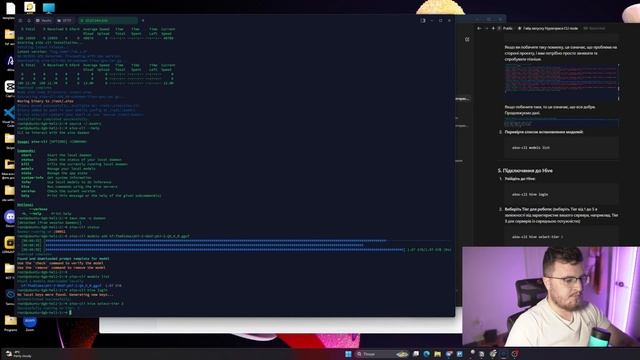
Task: Switch to the SFTP tab
Action: pos(64,20)
